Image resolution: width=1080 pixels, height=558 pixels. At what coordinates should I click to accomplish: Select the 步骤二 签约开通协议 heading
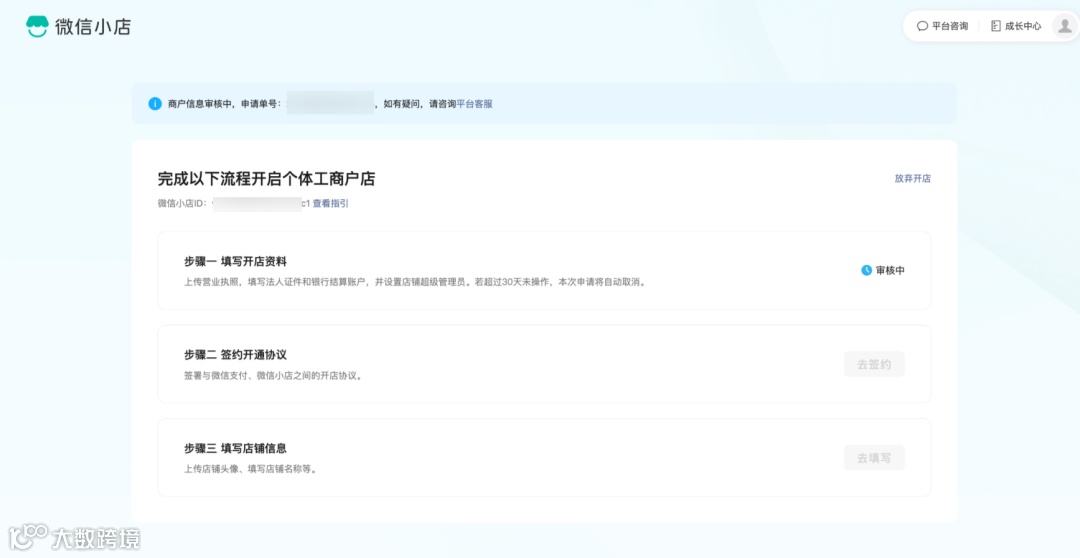235,355
